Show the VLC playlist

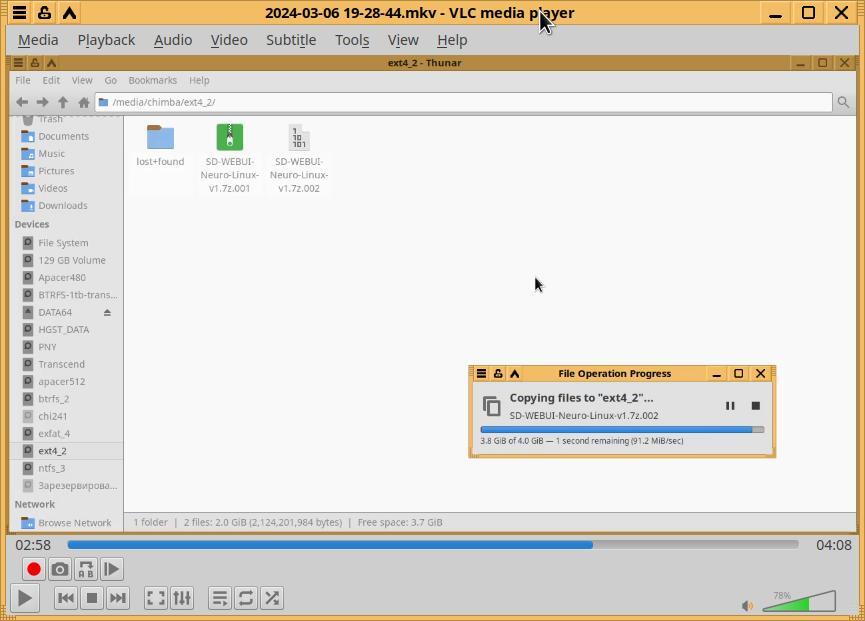coord(220,598)
